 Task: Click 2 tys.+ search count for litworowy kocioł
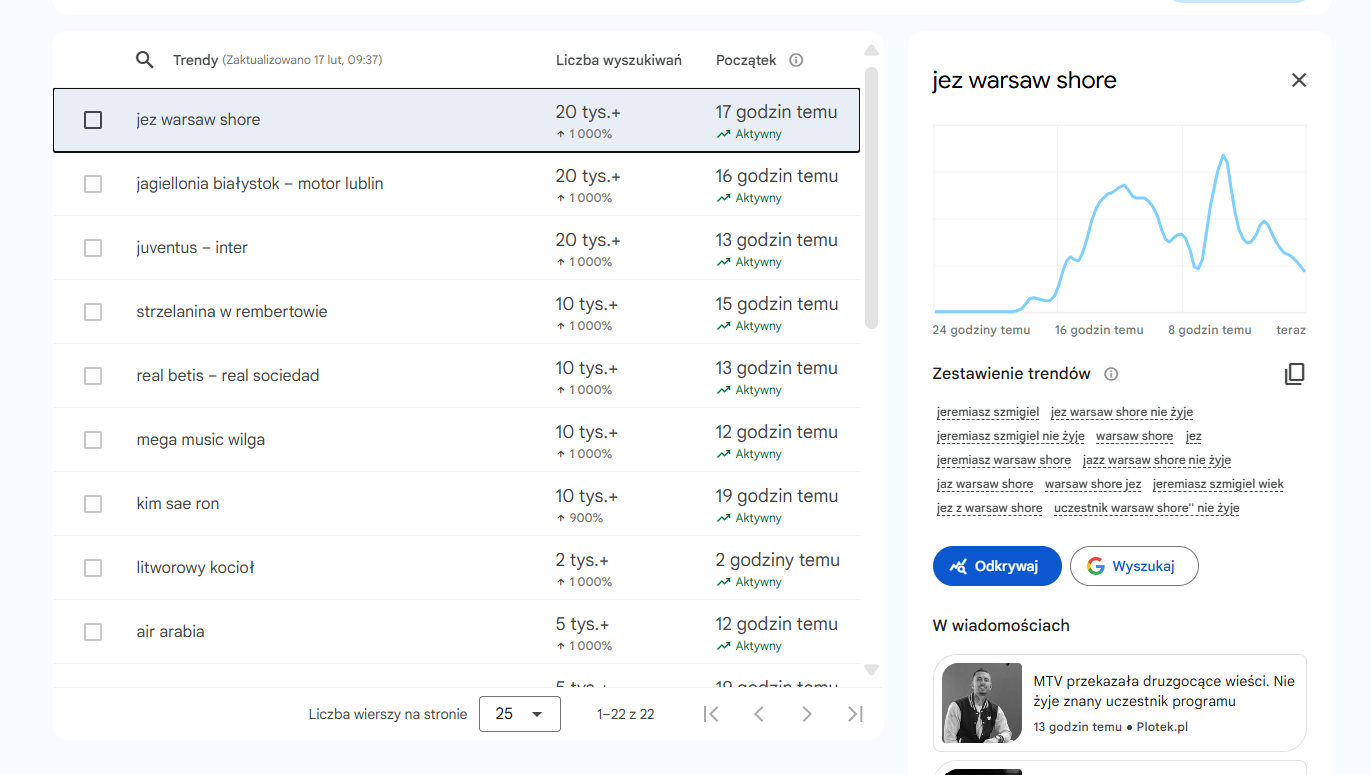click(582, 560)
